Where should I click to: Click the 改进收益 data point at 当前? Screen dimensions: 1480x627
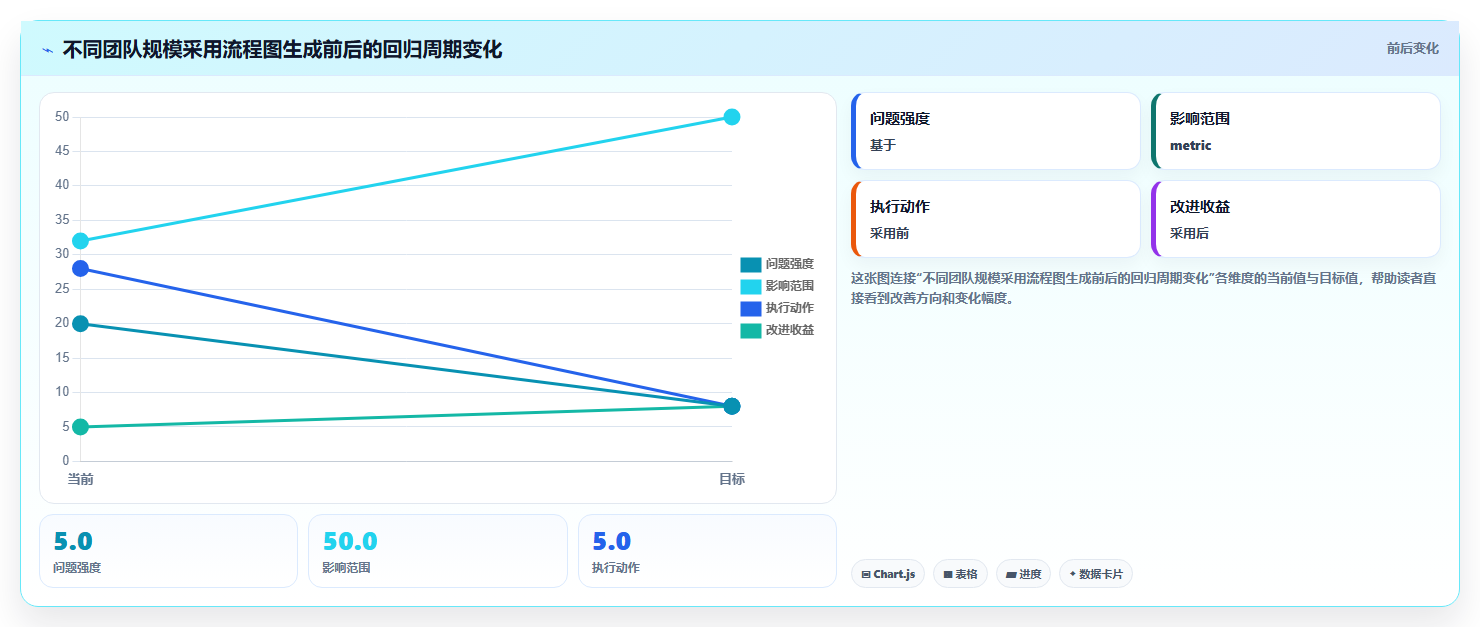click(x=80, y=427)
